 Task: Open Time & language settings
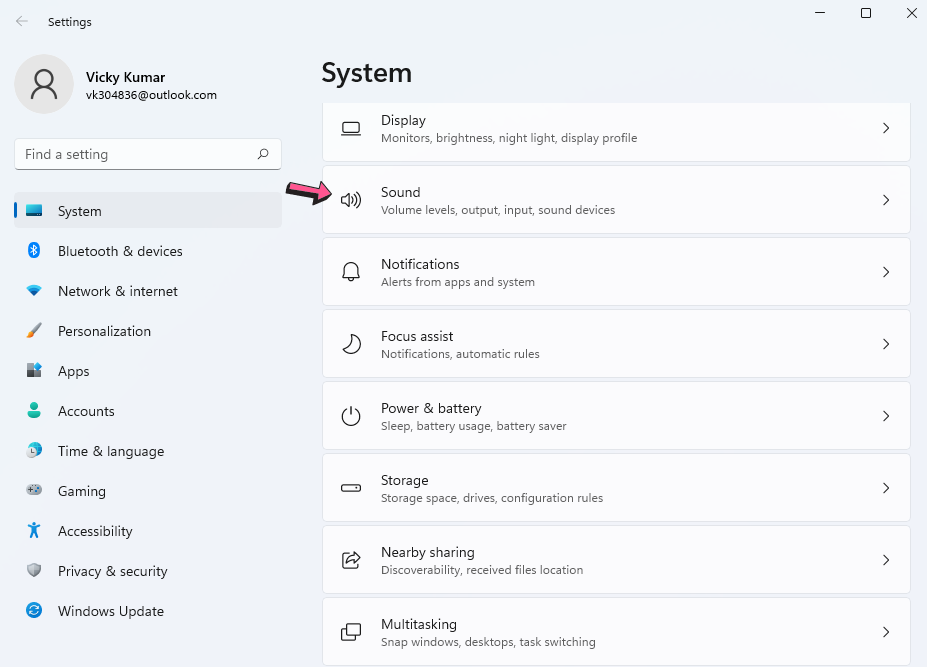tap(148, 451)
